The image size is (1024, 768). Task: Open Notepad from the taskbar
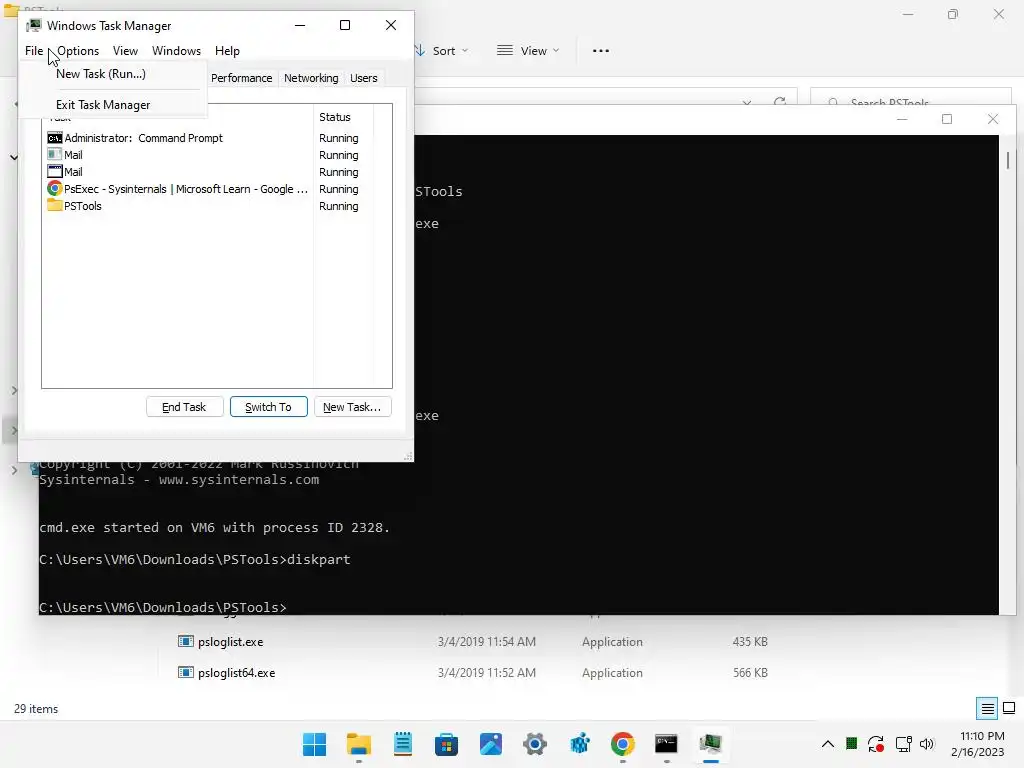click(403, 744)
